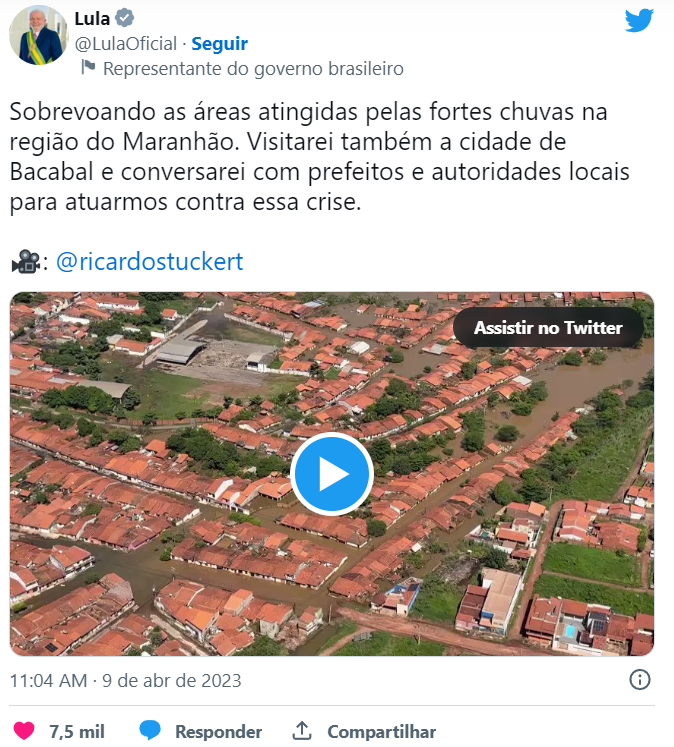This screenshot has height=747, width=674.
Task: Like the tweet with the heart icon
Action: (24, 731)
